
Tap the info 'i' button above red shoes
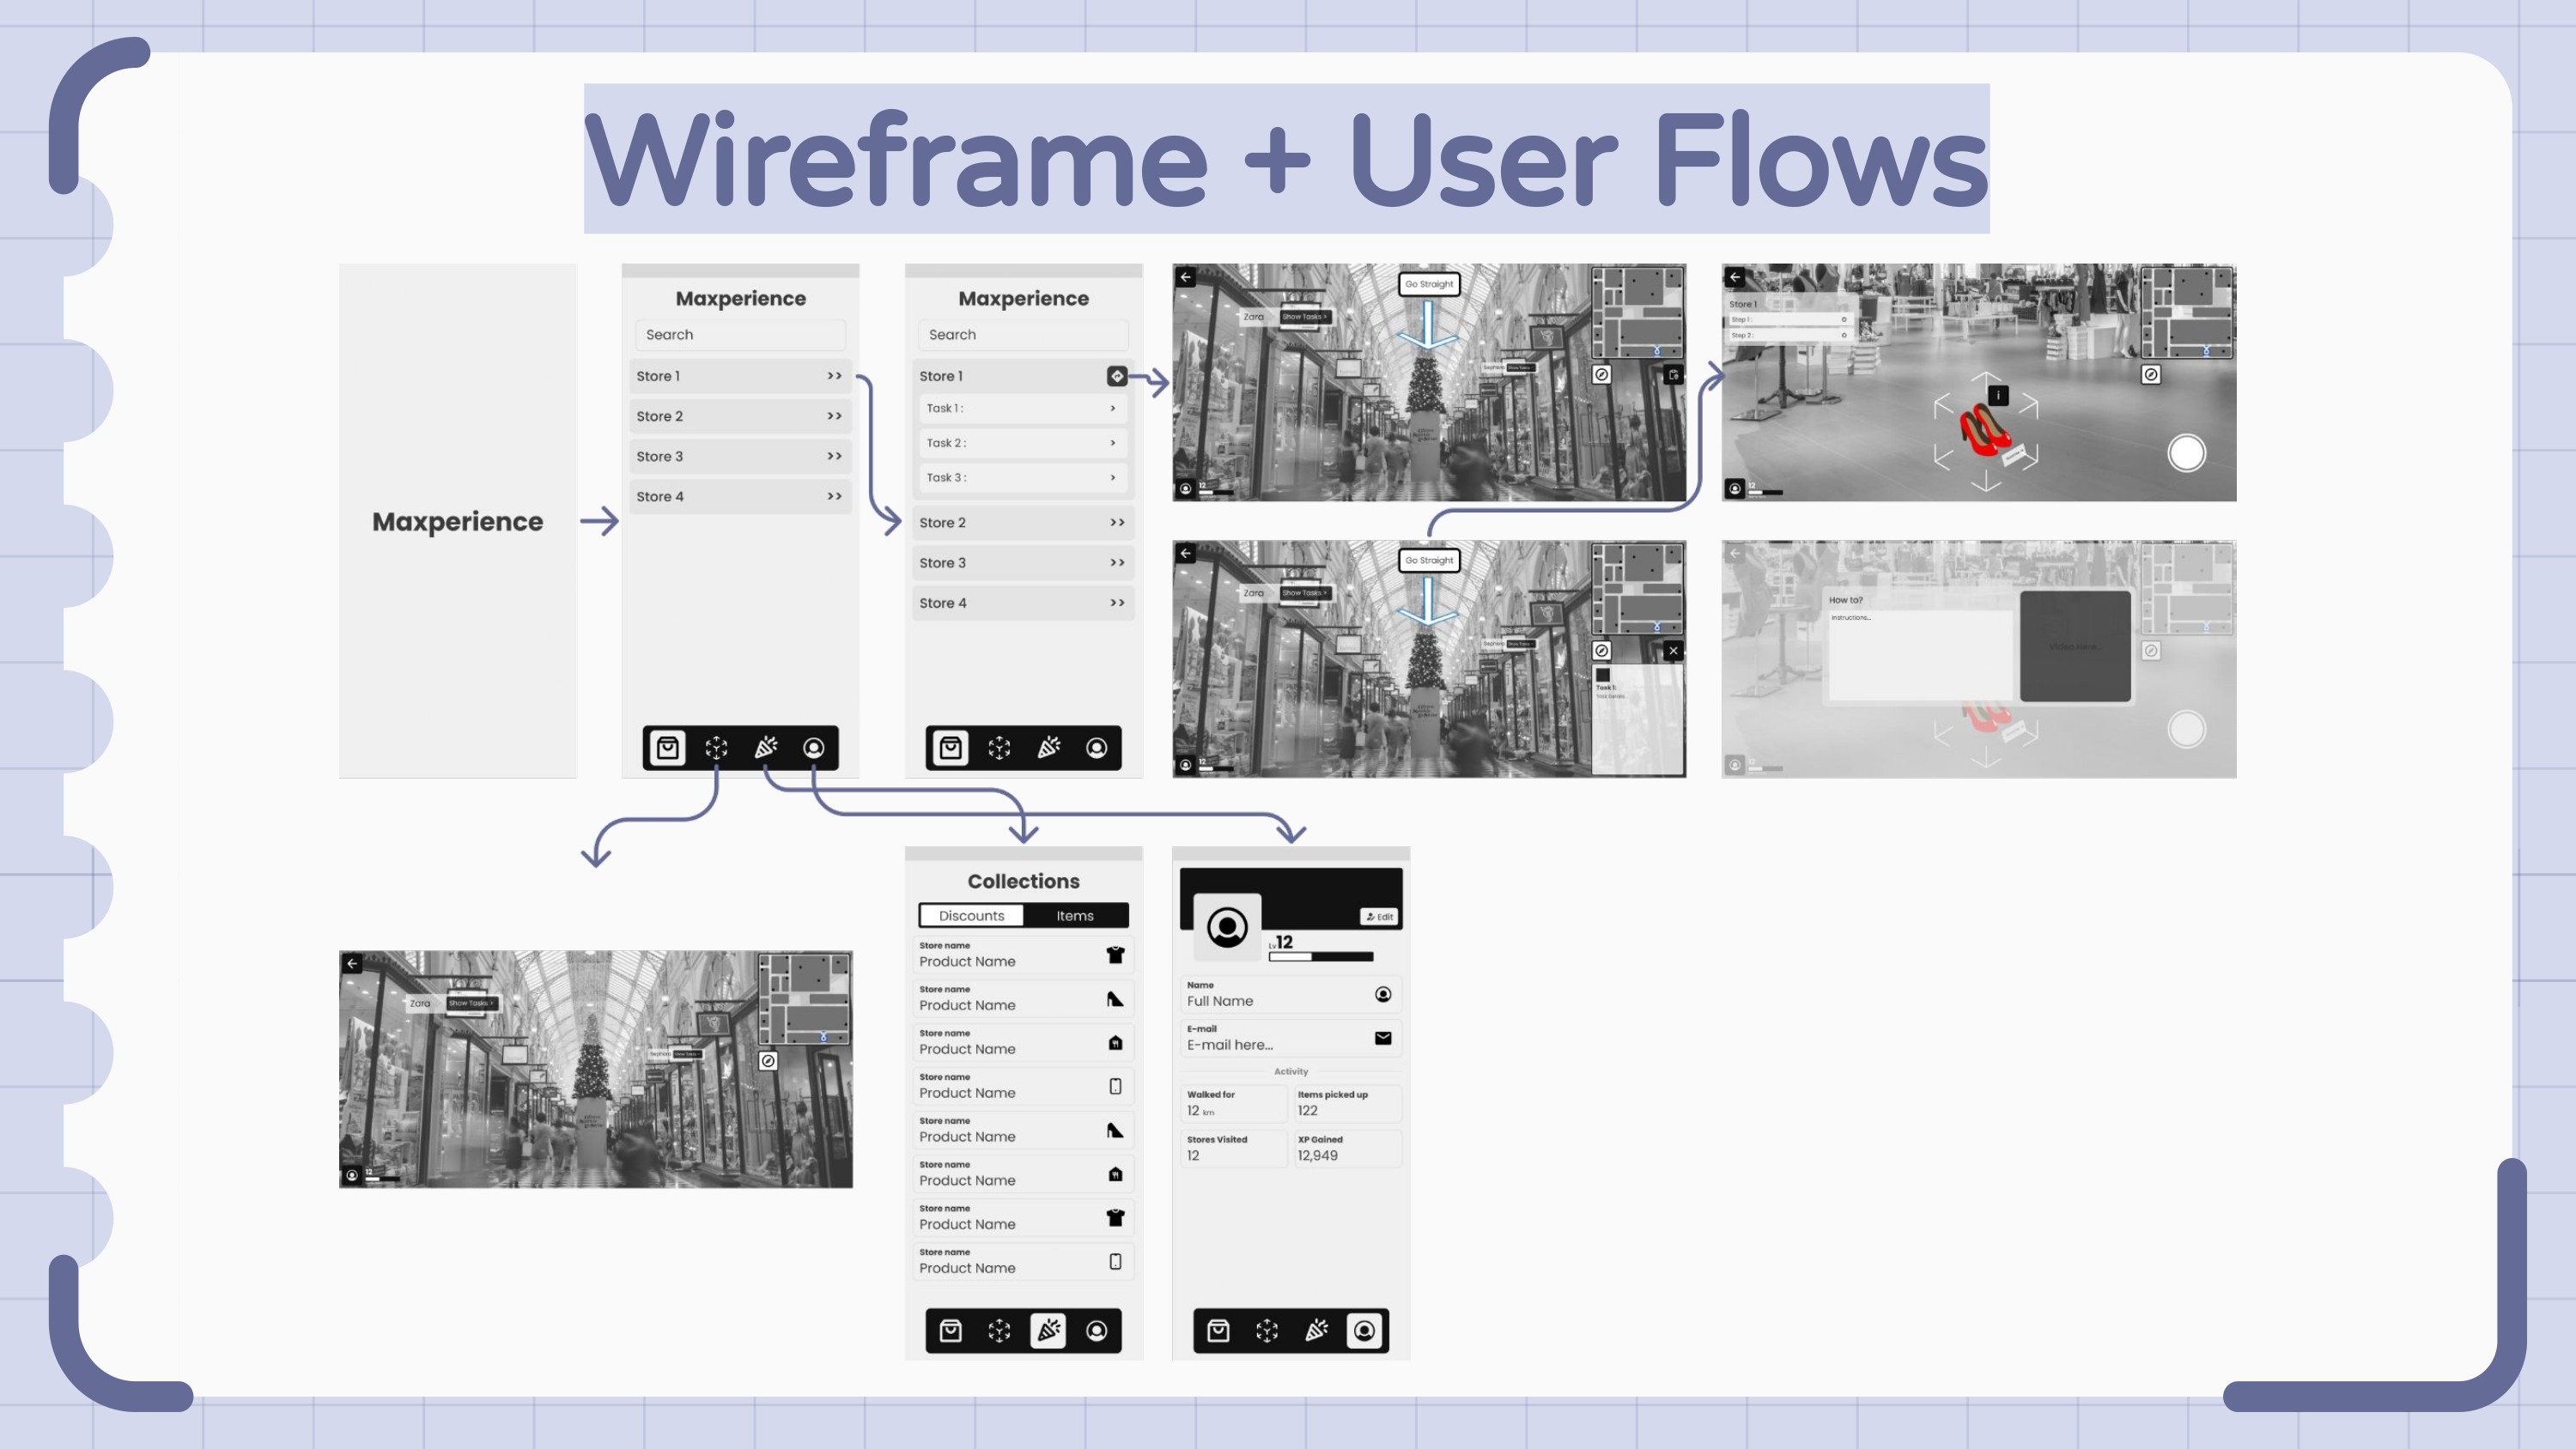point(1998,395)
